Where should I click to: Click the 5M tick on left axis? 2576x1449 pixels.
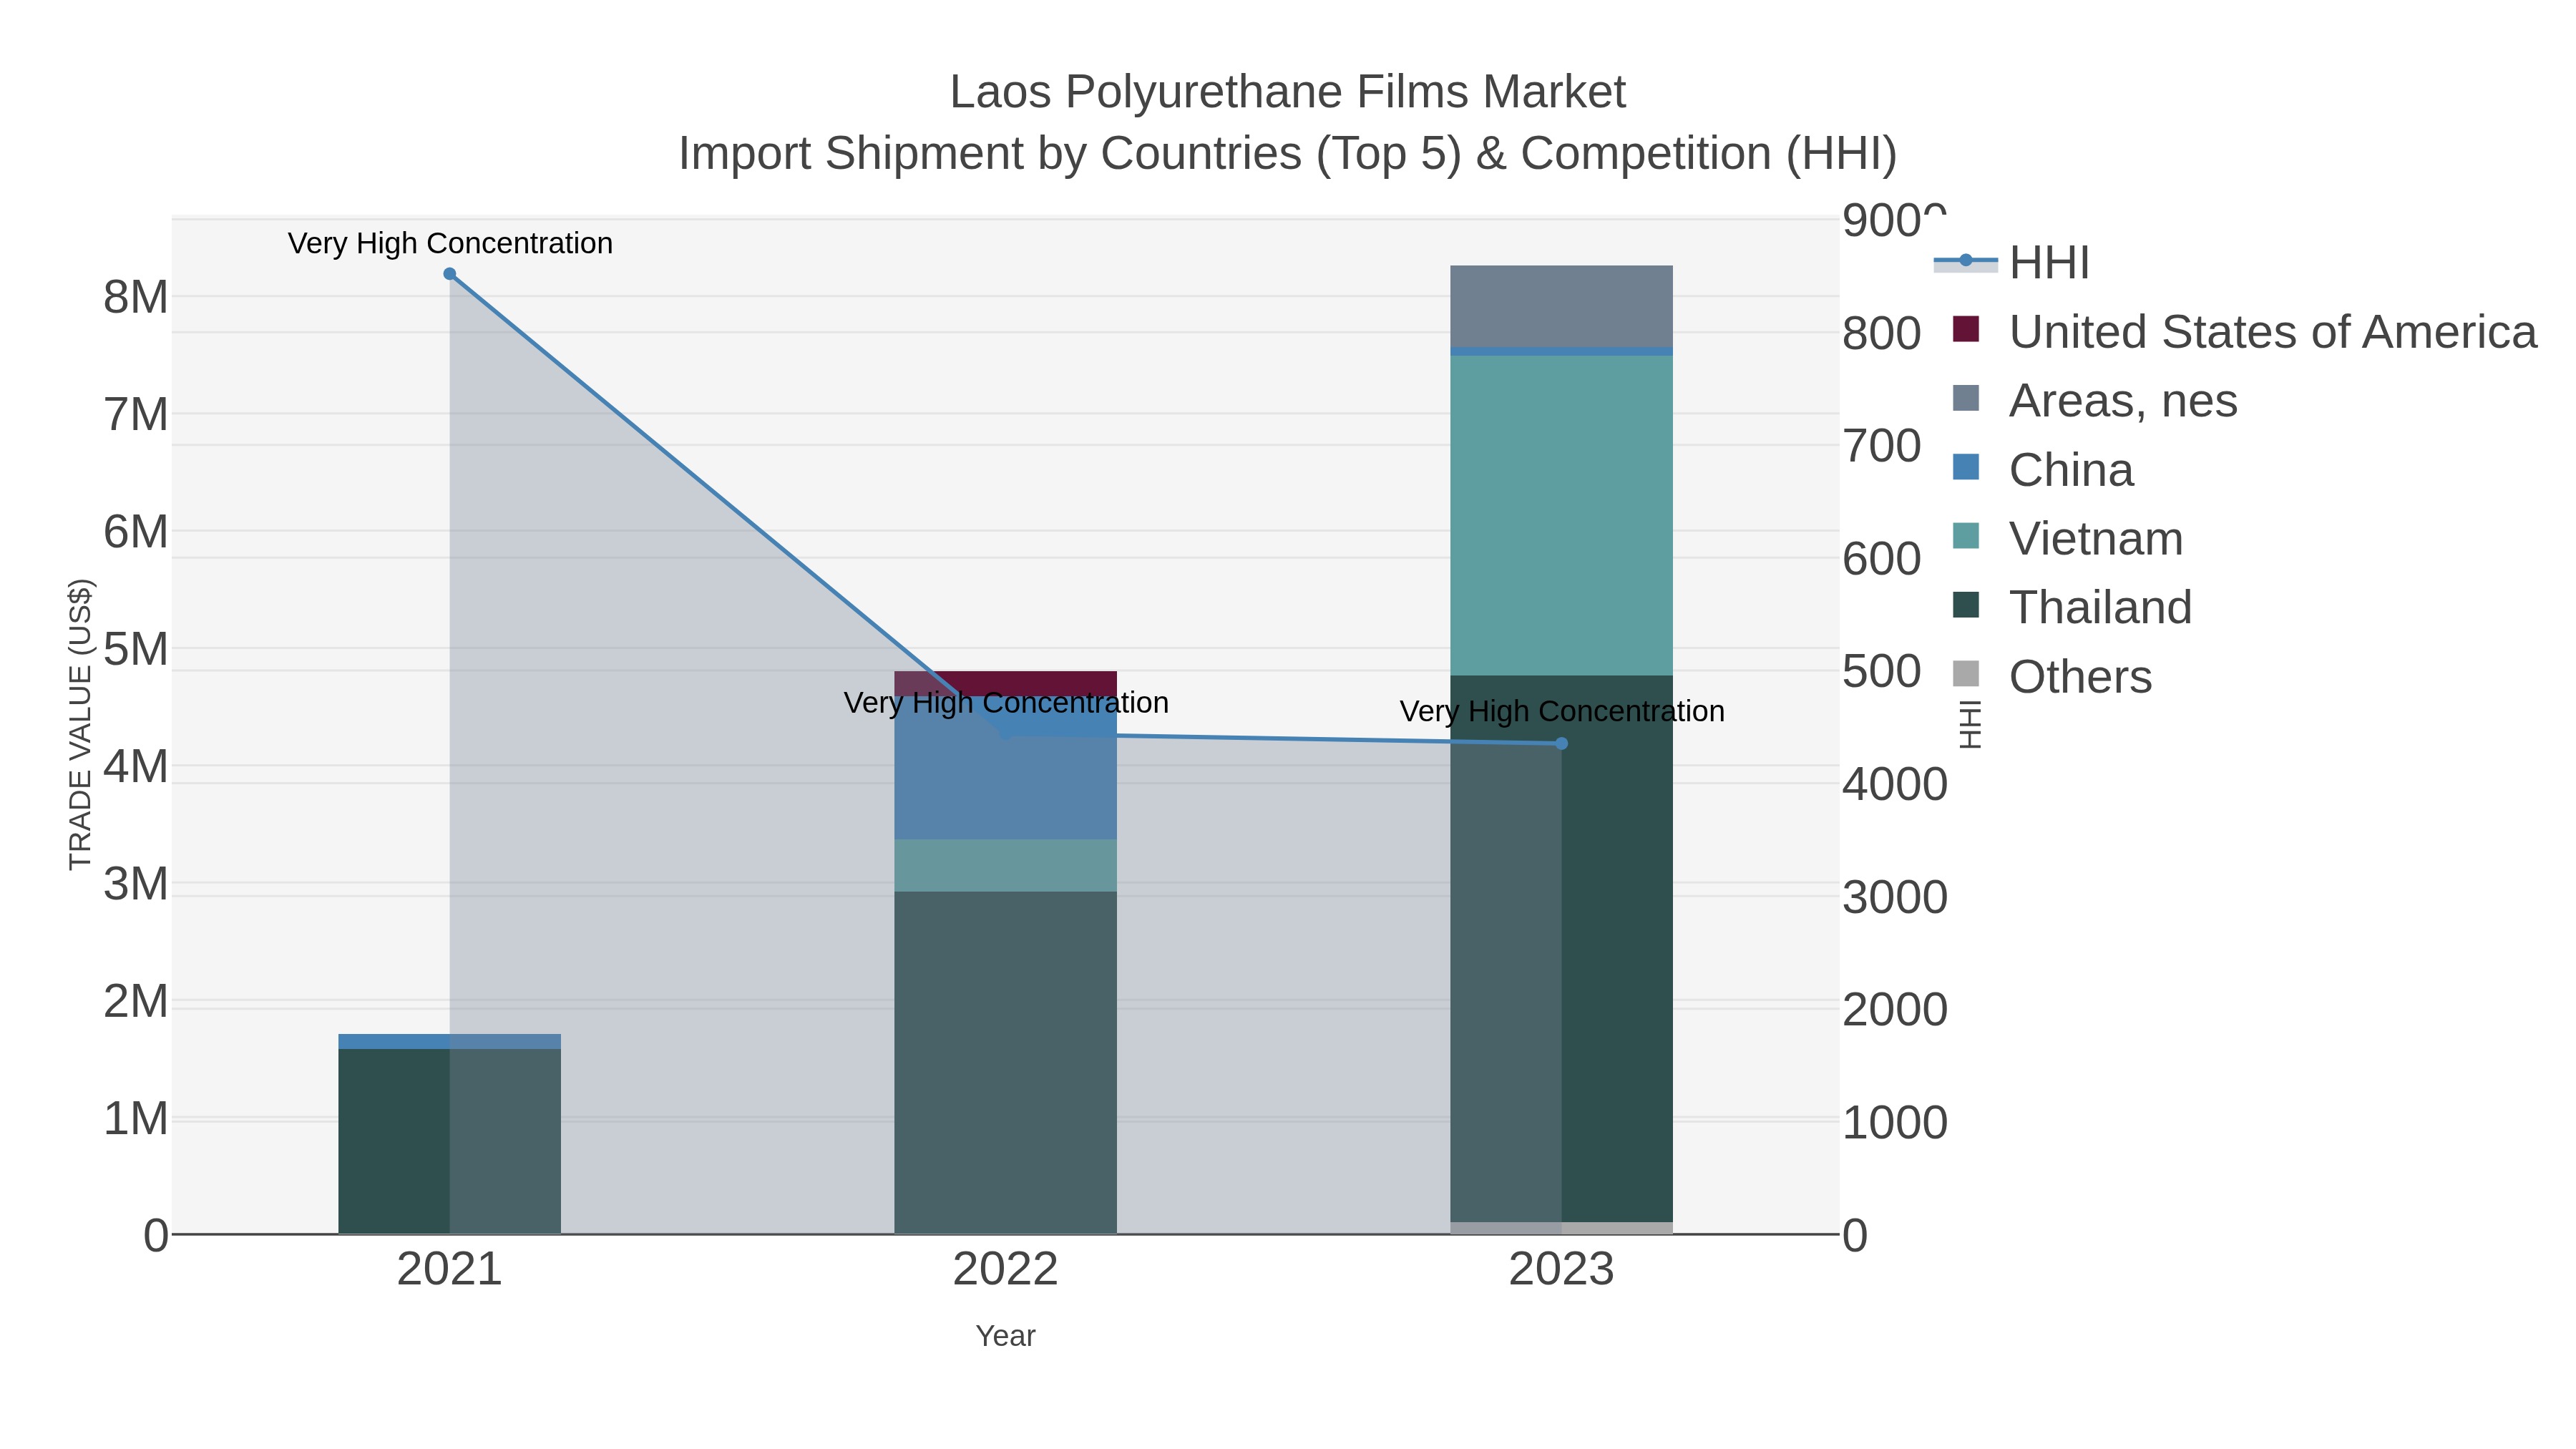(136, 649)
